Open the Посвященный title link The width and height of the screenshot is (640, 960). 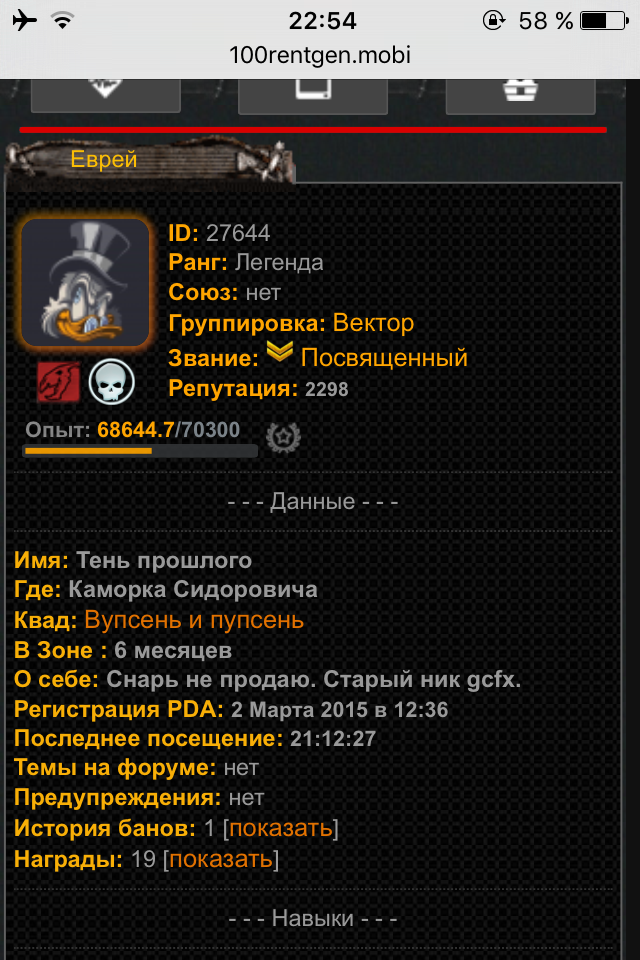(x=384, y=358)
